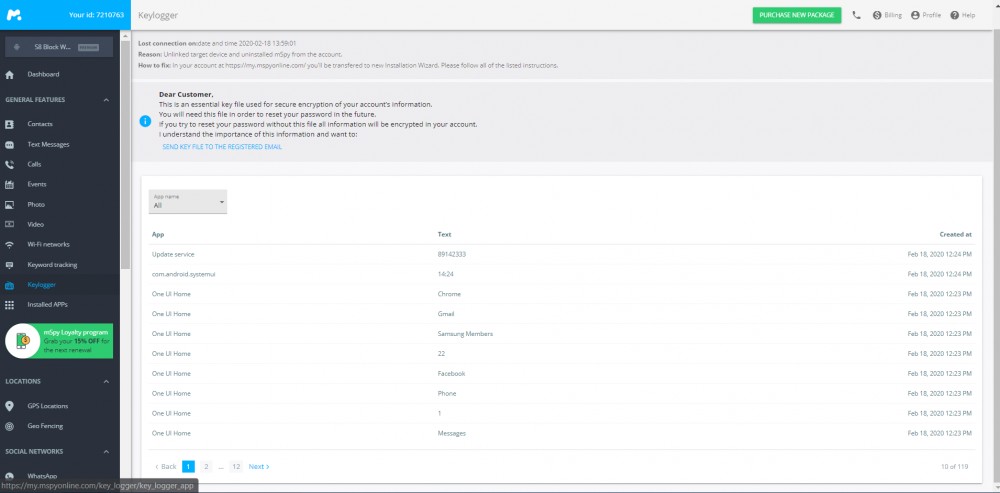Open Text Messages icon in sidebar
1000x493 pixels.
point(10,145)
